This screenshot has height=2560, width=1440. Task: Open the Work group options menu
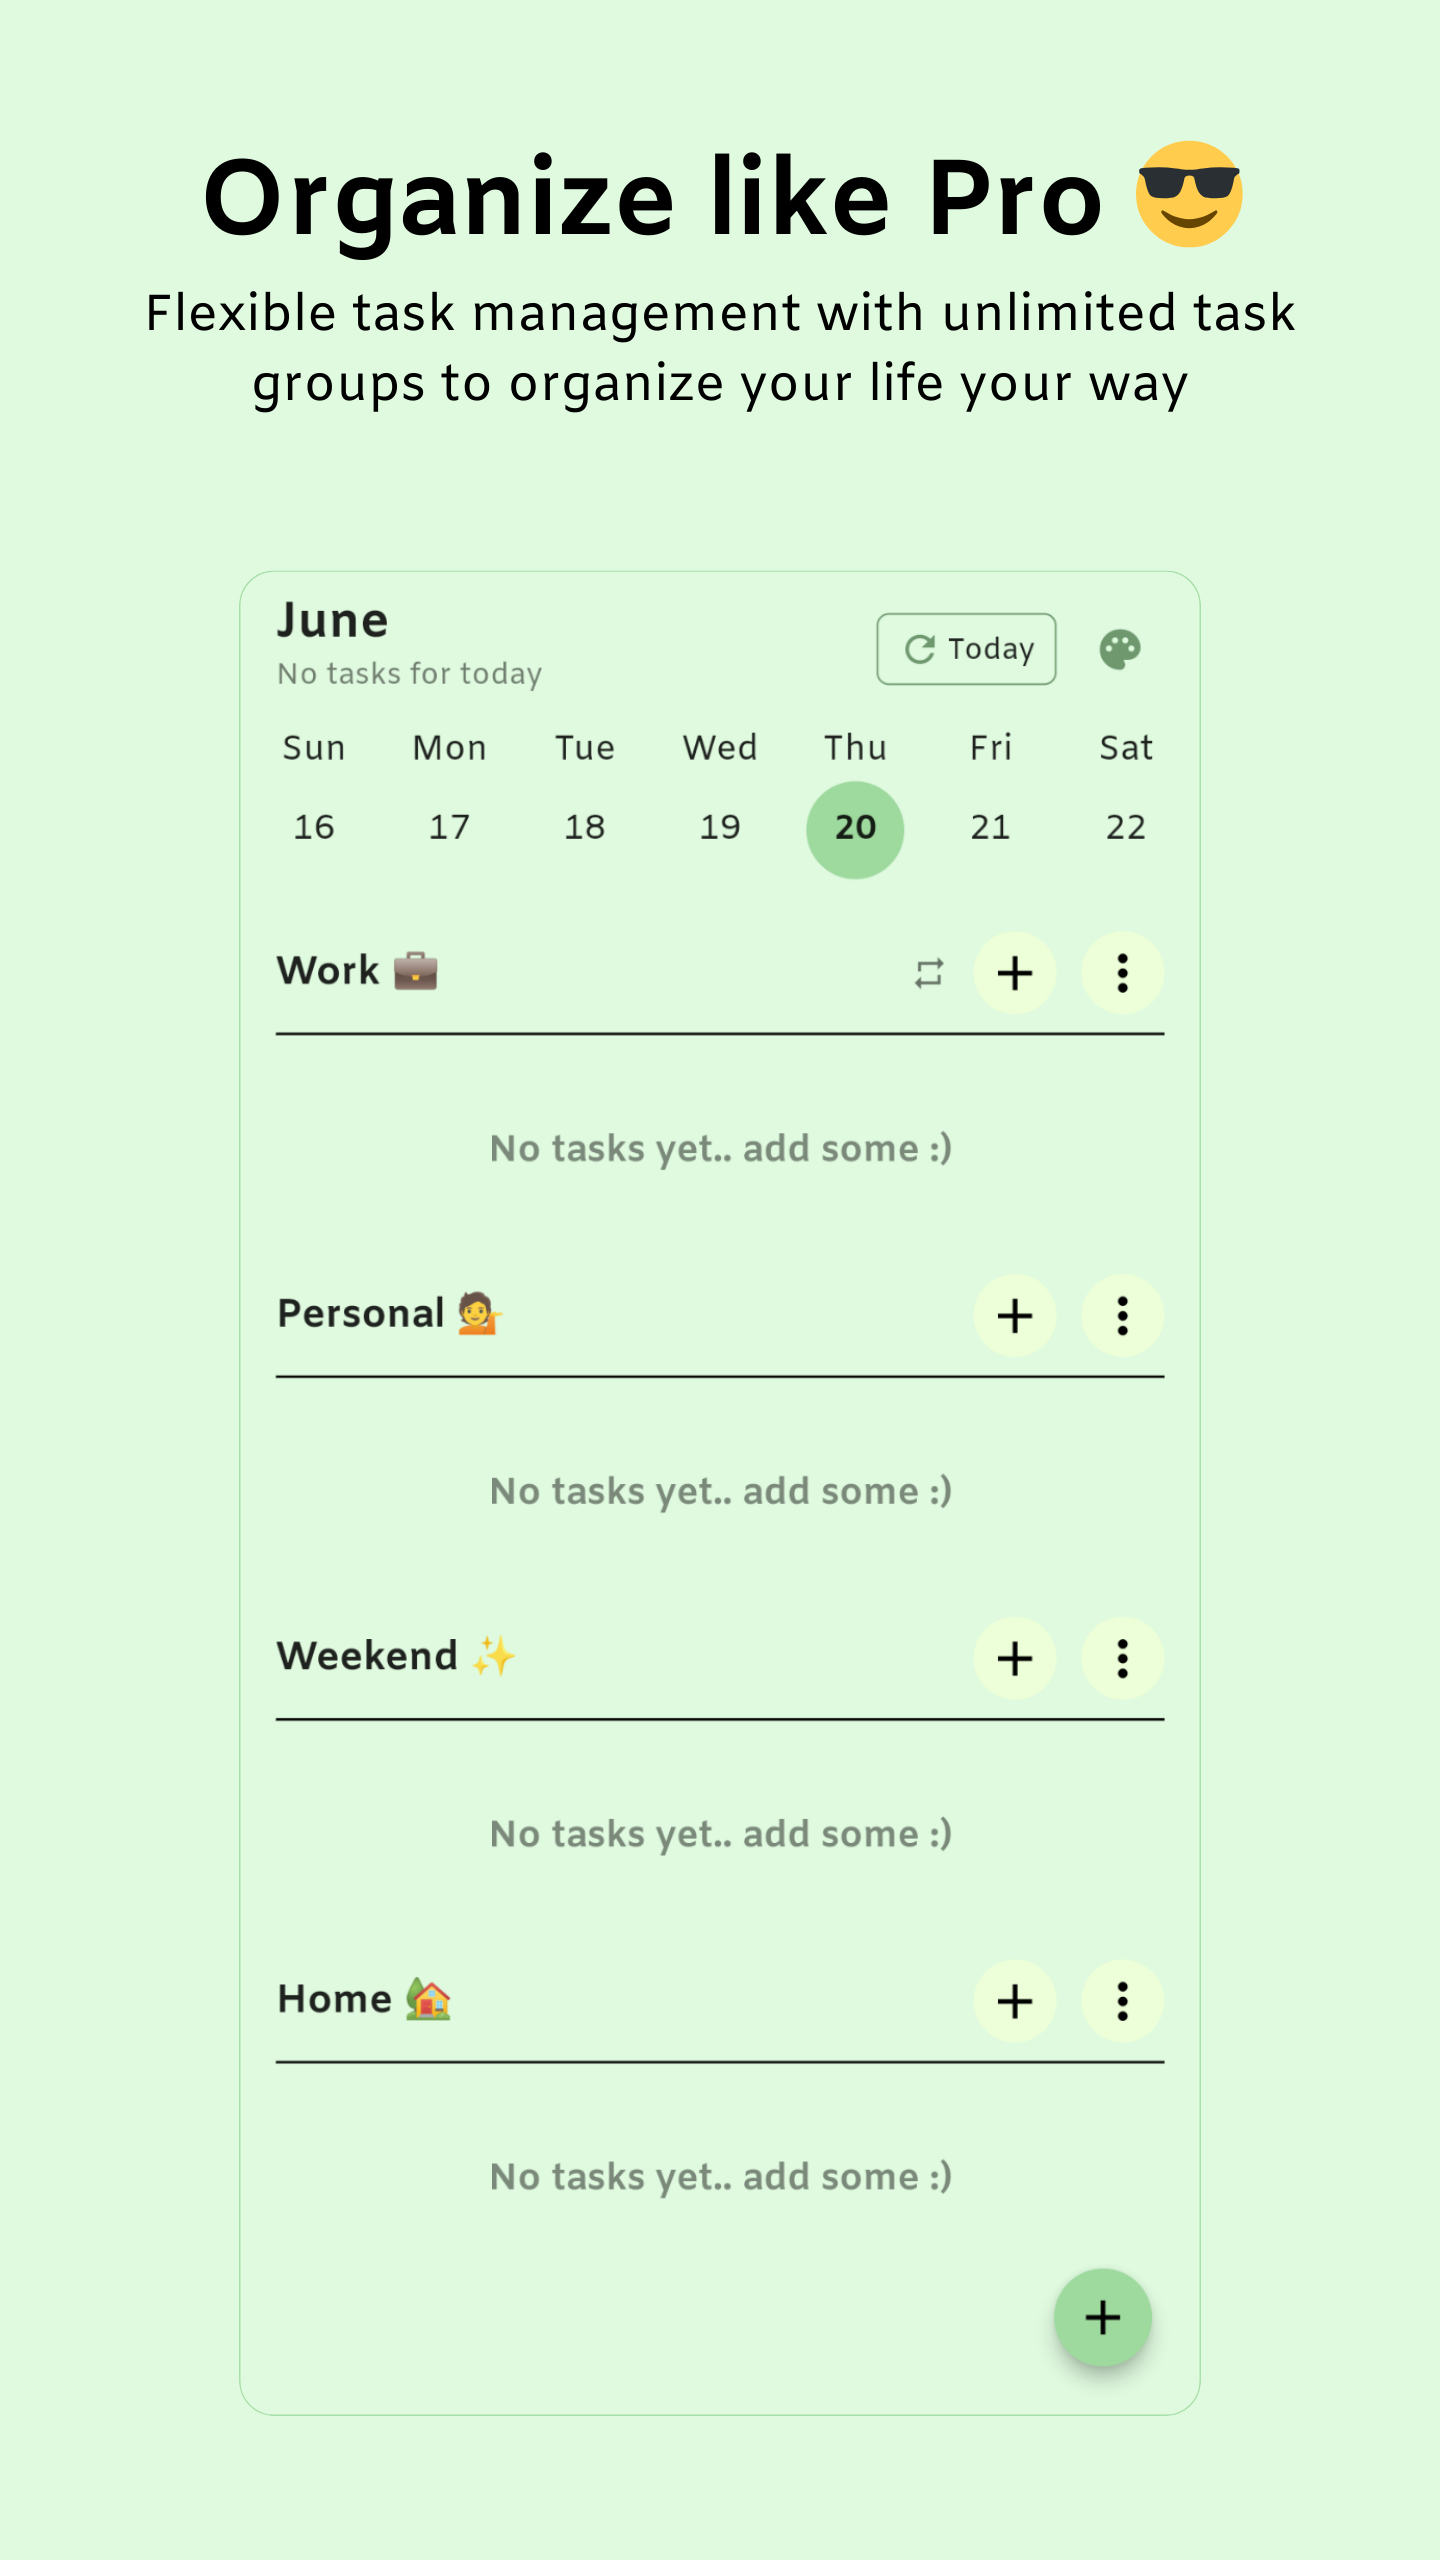(1122, 973)
